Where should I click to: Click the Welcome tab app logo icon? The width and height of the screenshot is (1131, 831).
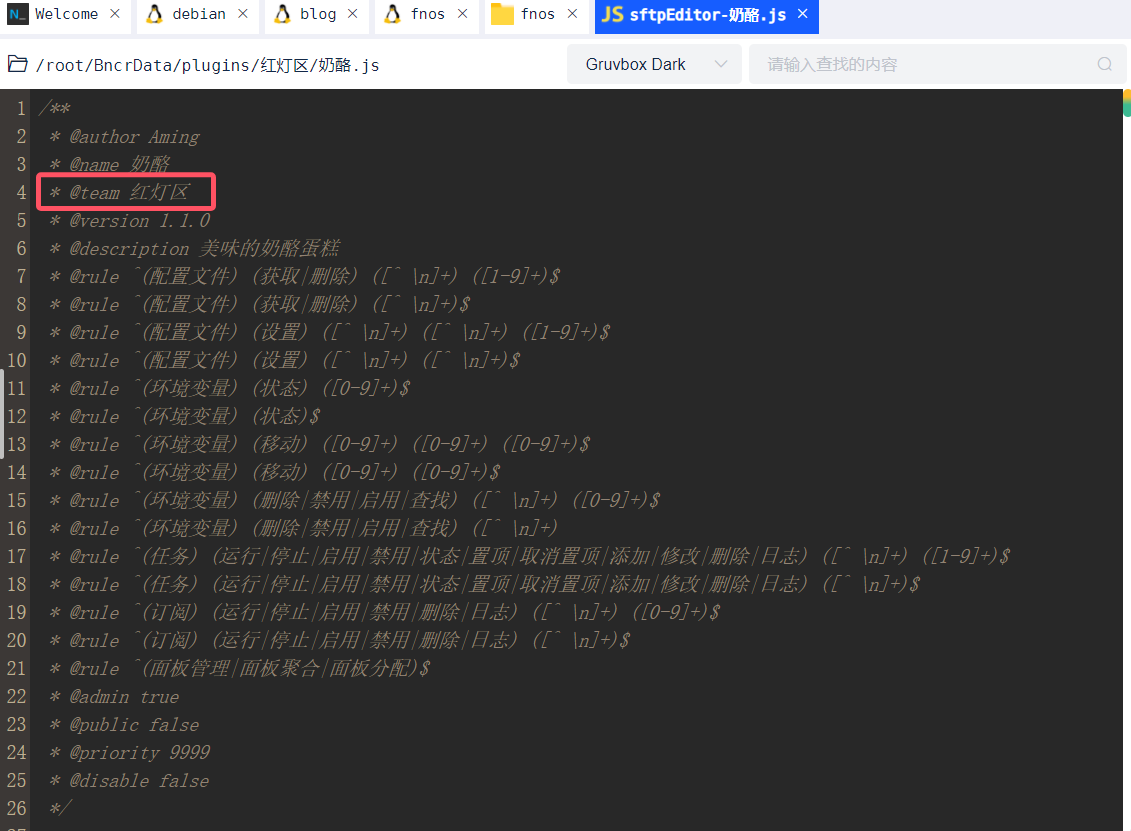17,14
